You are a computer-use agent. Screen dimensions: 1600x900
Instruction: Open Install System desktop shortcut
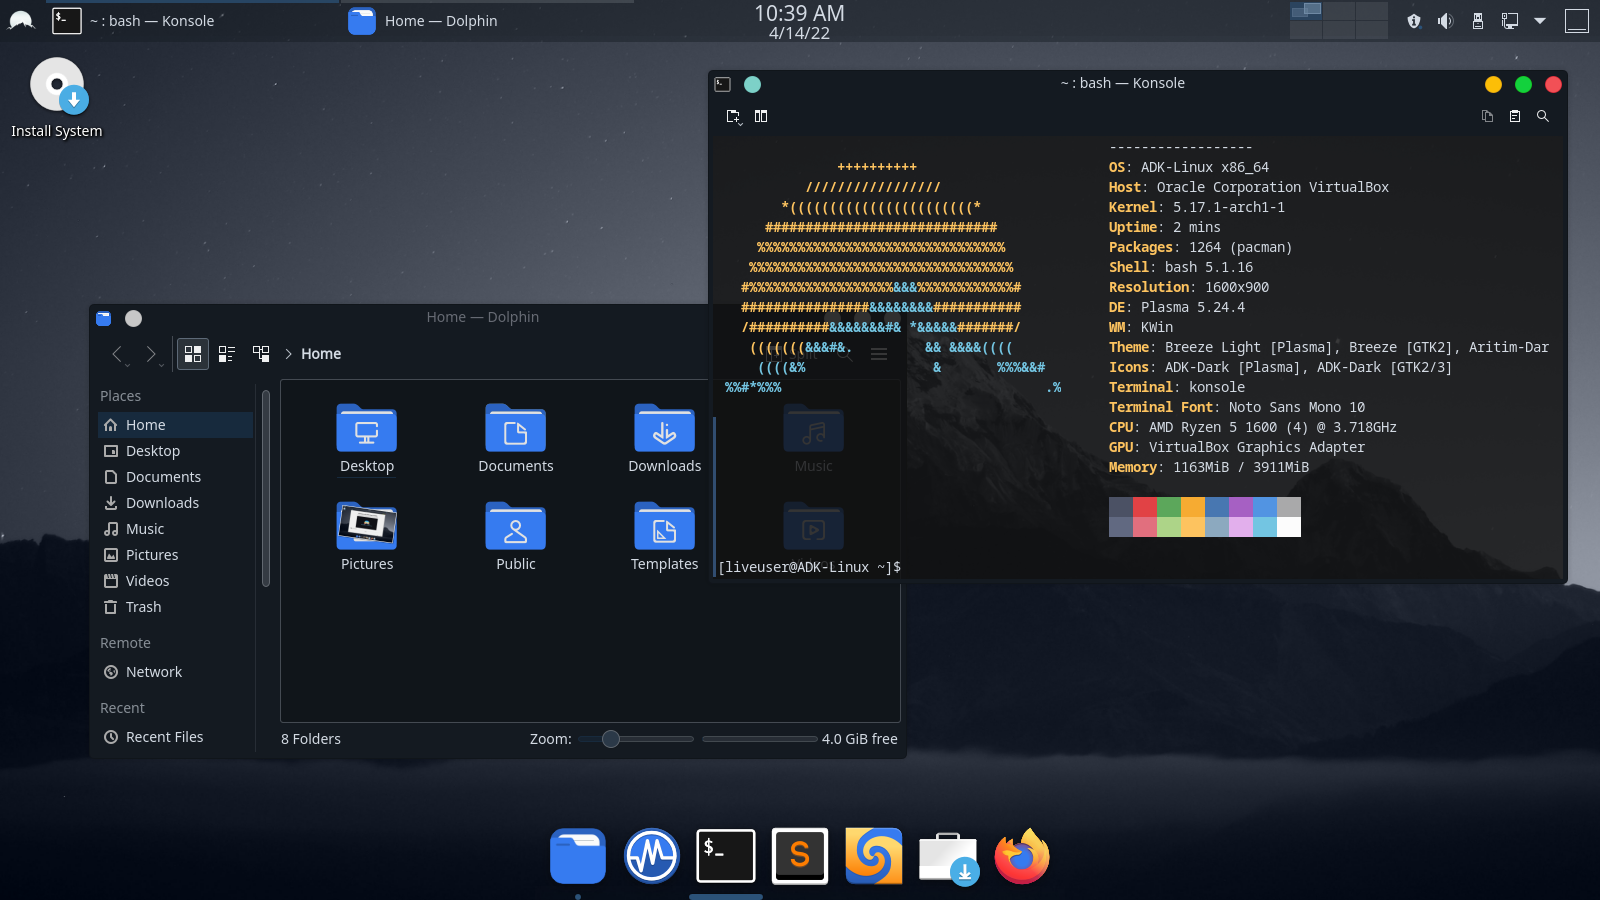click(x=57, y=97)
